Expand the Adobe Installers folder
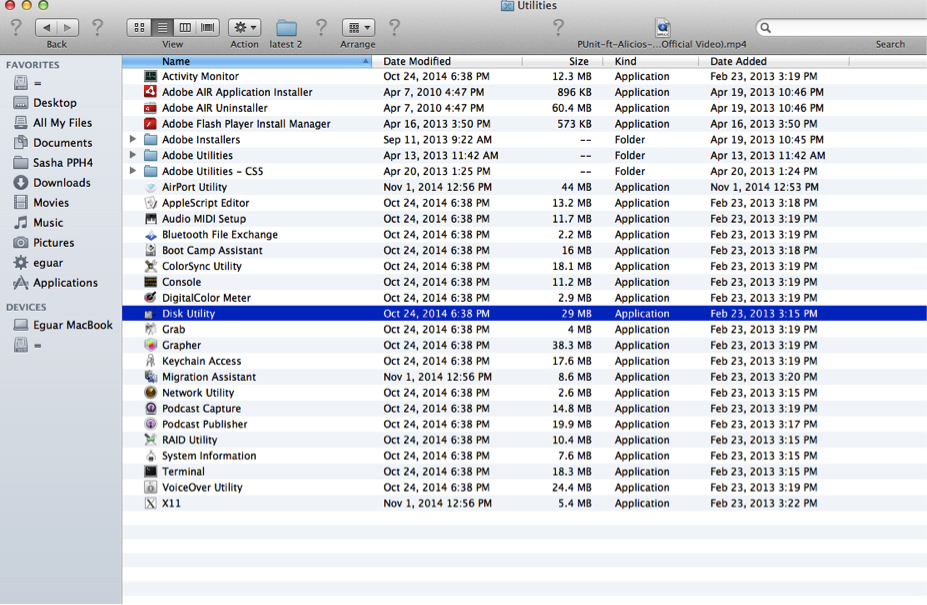Image resolution: width=927 pixels, height=605 pixels. click(x=133, y=139)
